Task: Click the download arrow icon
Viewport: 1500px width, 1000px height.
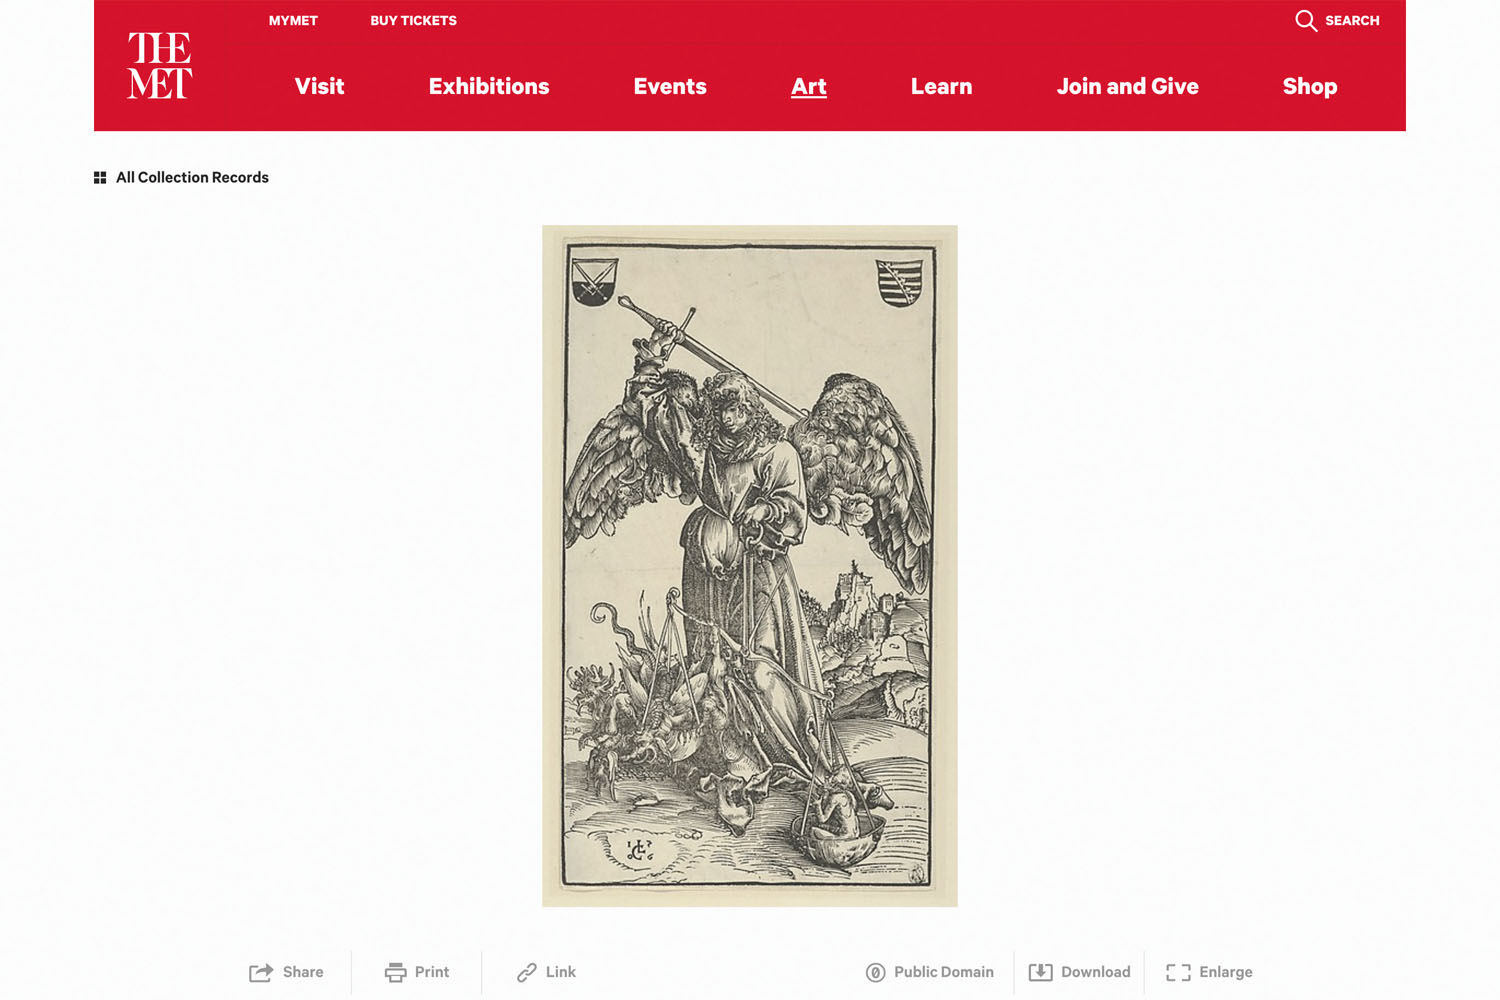Action: [1041, 973]
